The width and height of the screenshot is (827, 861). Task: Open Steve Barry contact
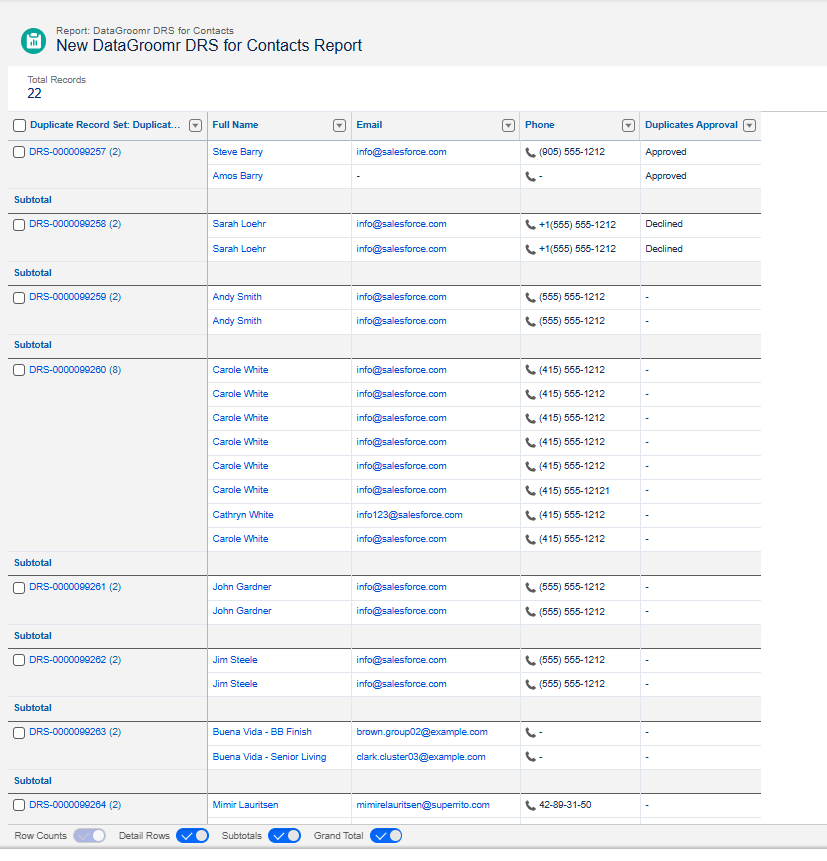click(238, 152)
